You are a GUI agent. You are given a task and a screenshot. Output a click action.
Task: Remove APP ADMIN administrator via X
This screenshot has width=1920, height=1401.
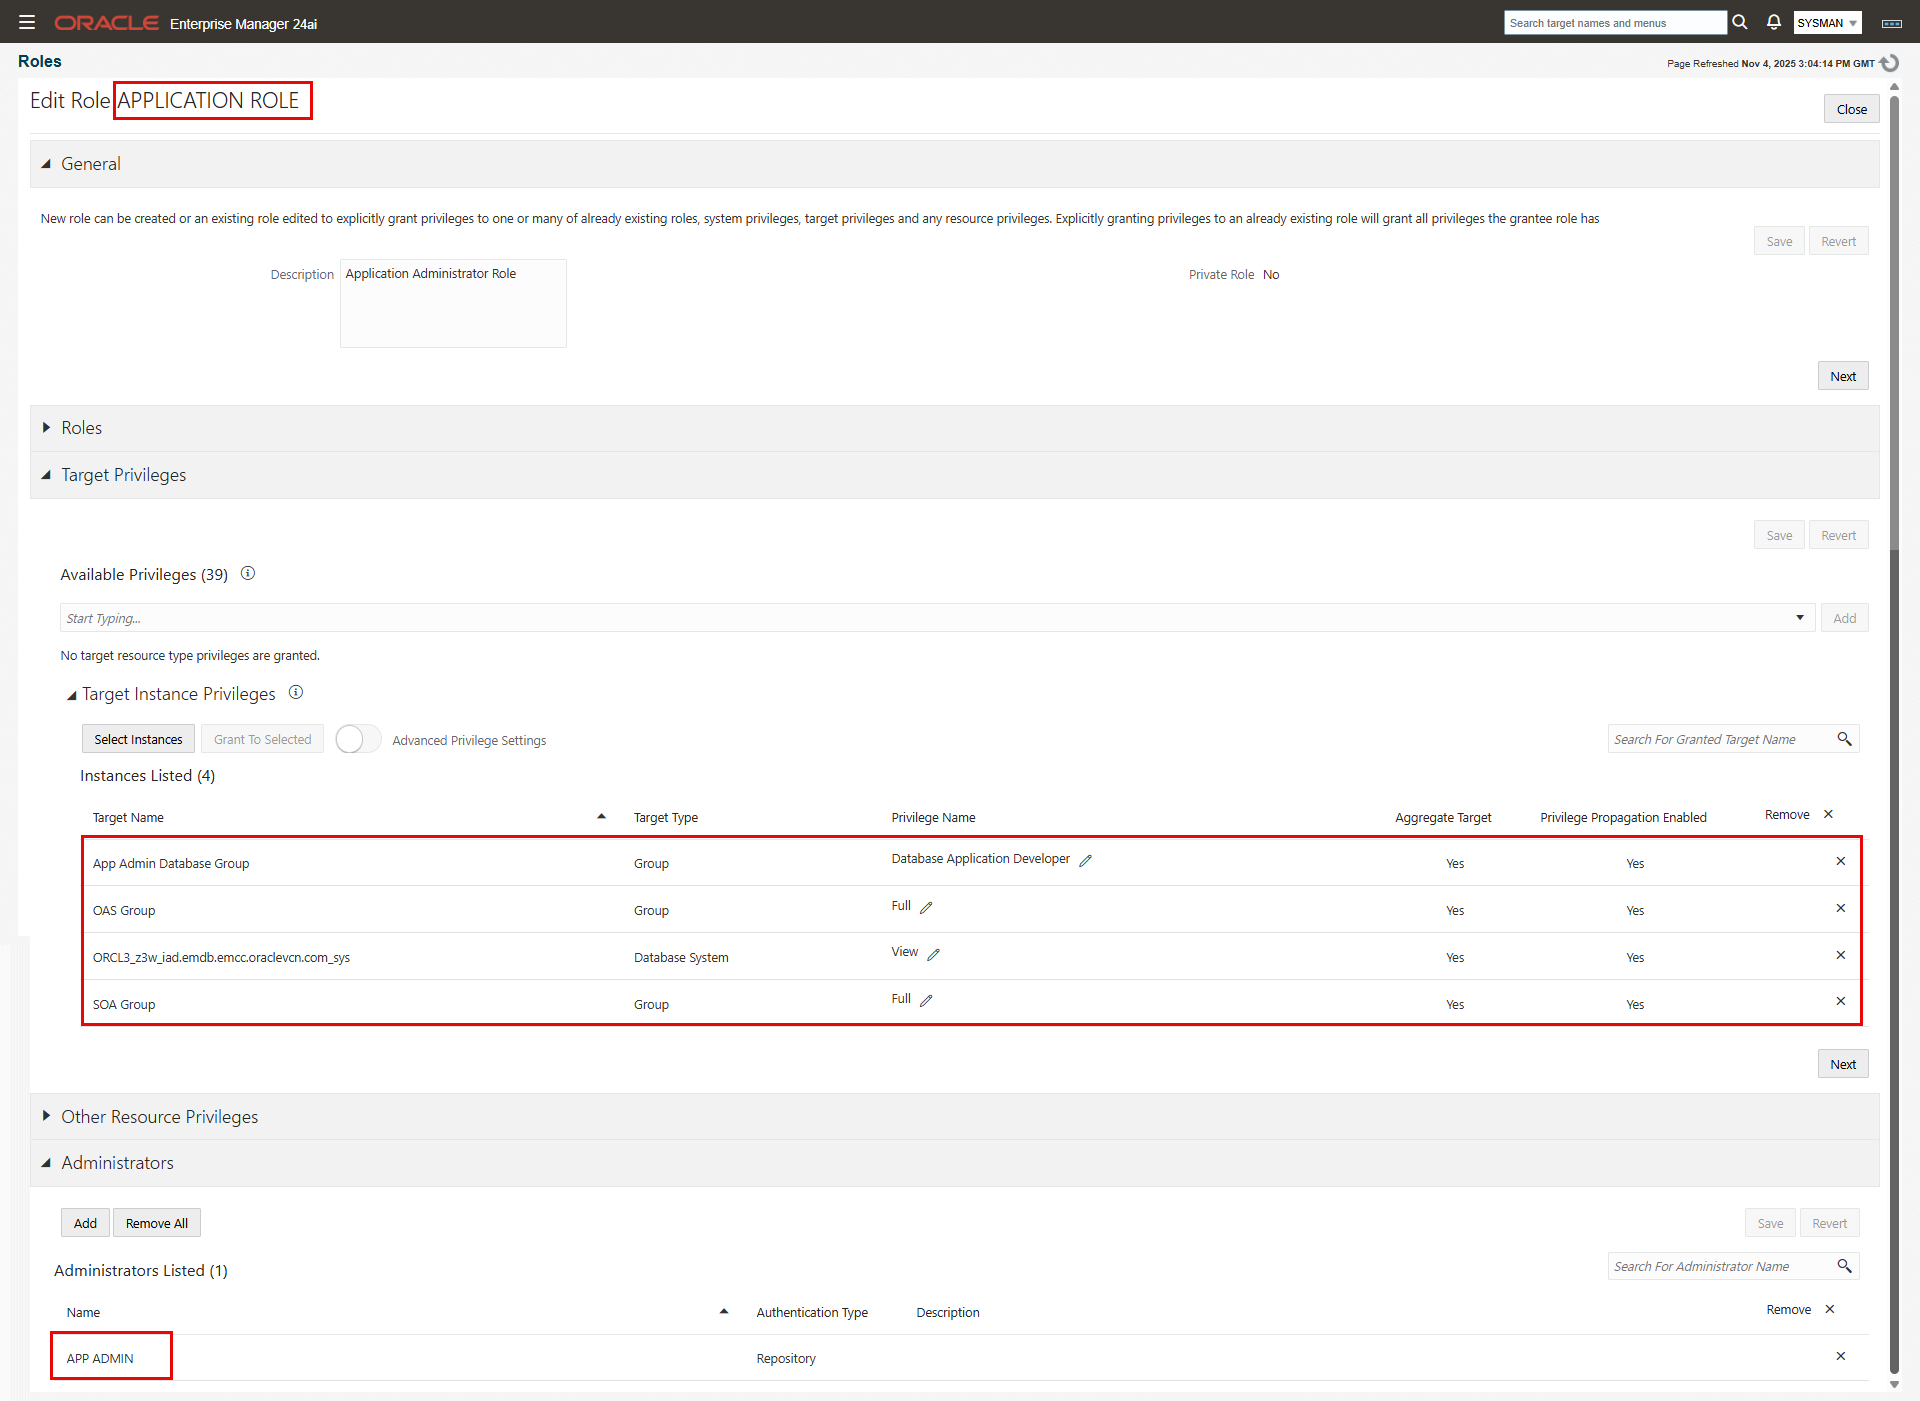[1840, 1356]
